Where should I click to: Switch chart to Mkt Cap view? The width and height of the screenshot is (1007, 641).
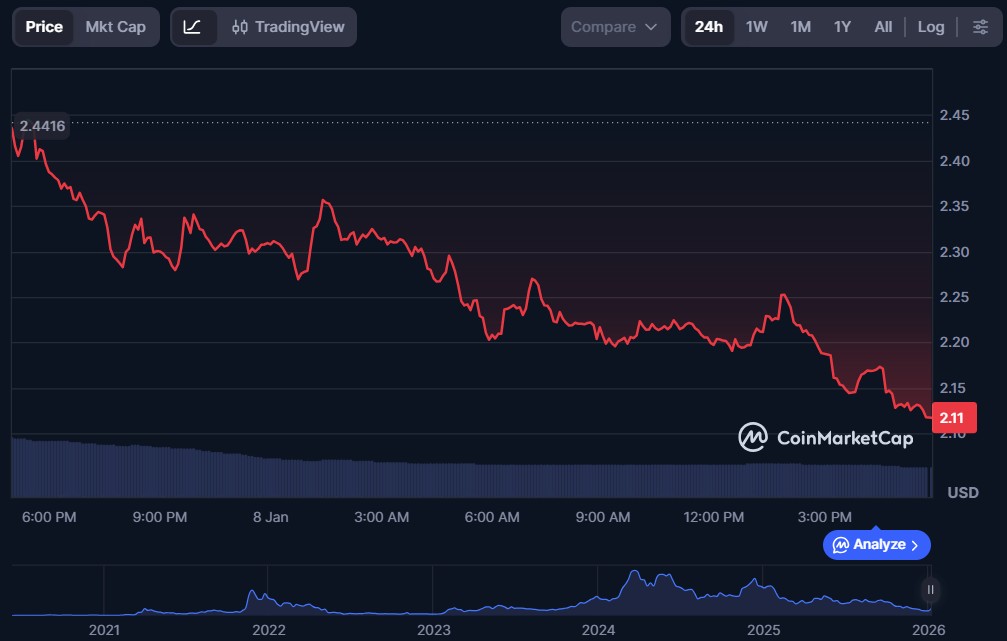click(115, 27)
